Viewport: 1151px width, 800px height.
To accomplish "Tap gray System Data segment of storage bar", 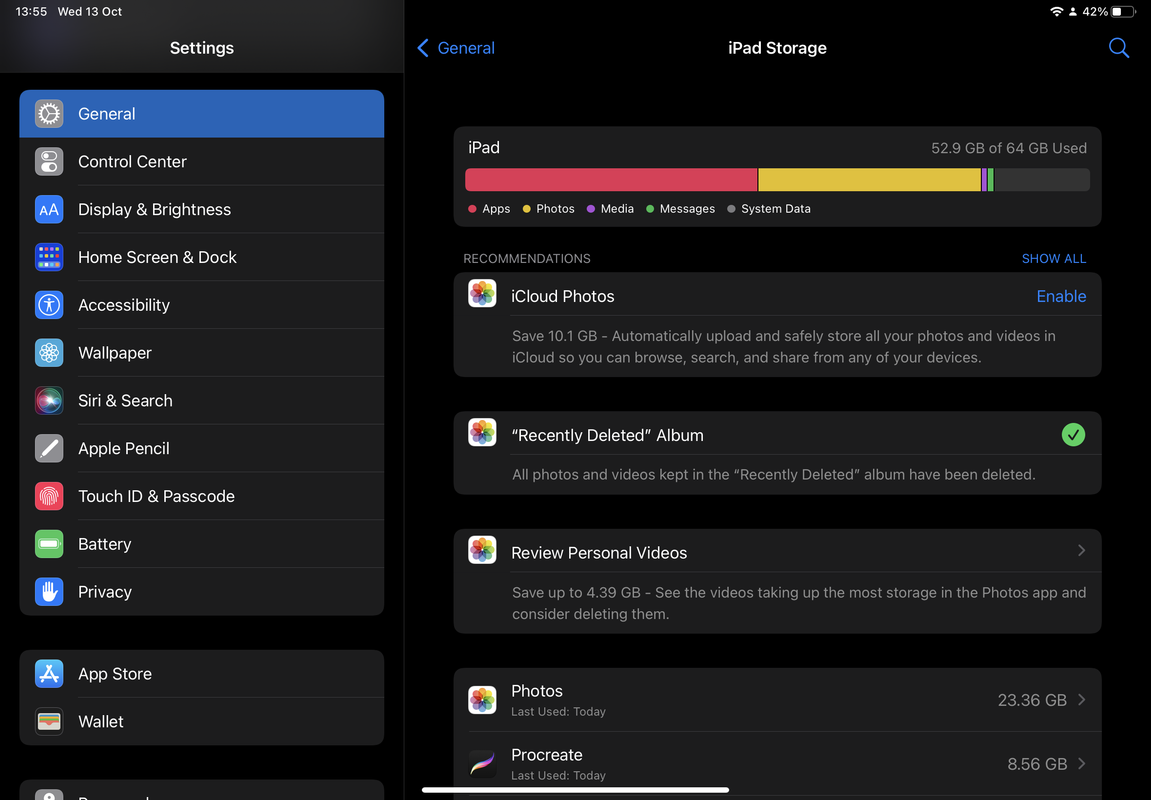I will 1042,180.
